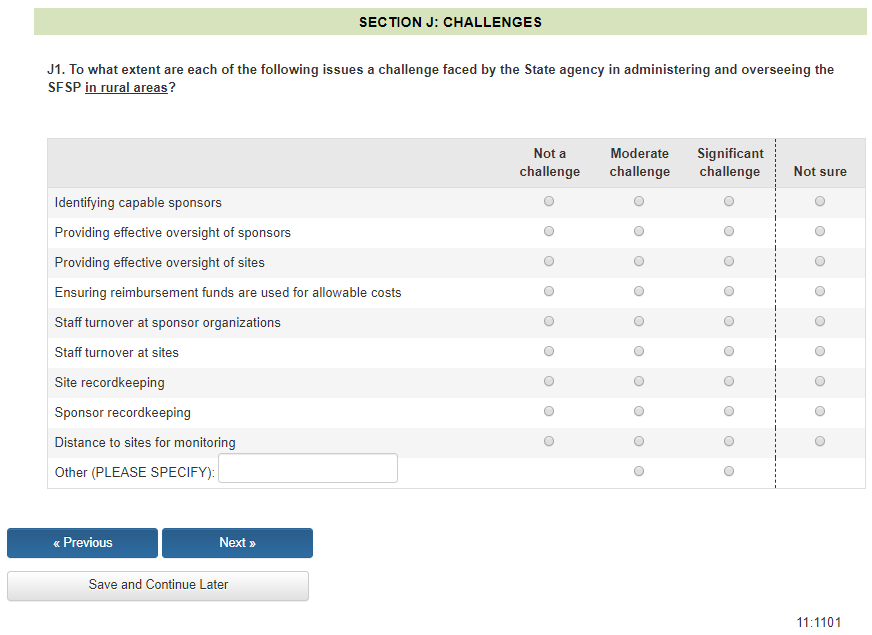Mark Distance to sites as 'Significant challenge'
Image resolution: width=872 pixels, height=635 pixels.
coord(729,442)
